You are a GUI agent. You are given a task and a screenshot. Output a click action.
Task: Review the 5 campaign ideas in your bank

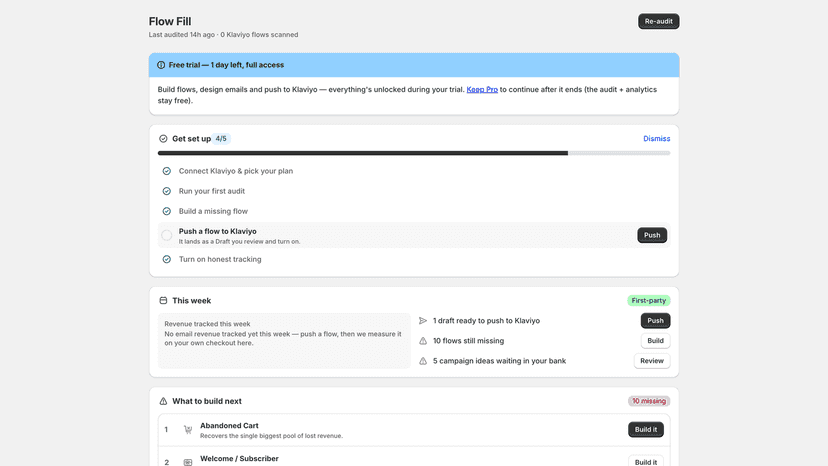tap(652, 361)
